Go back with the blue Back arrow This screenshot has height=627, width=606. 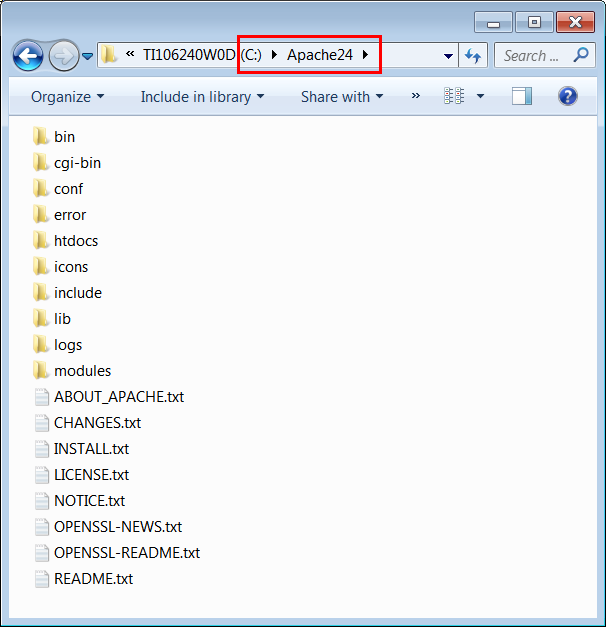[28, 56]
